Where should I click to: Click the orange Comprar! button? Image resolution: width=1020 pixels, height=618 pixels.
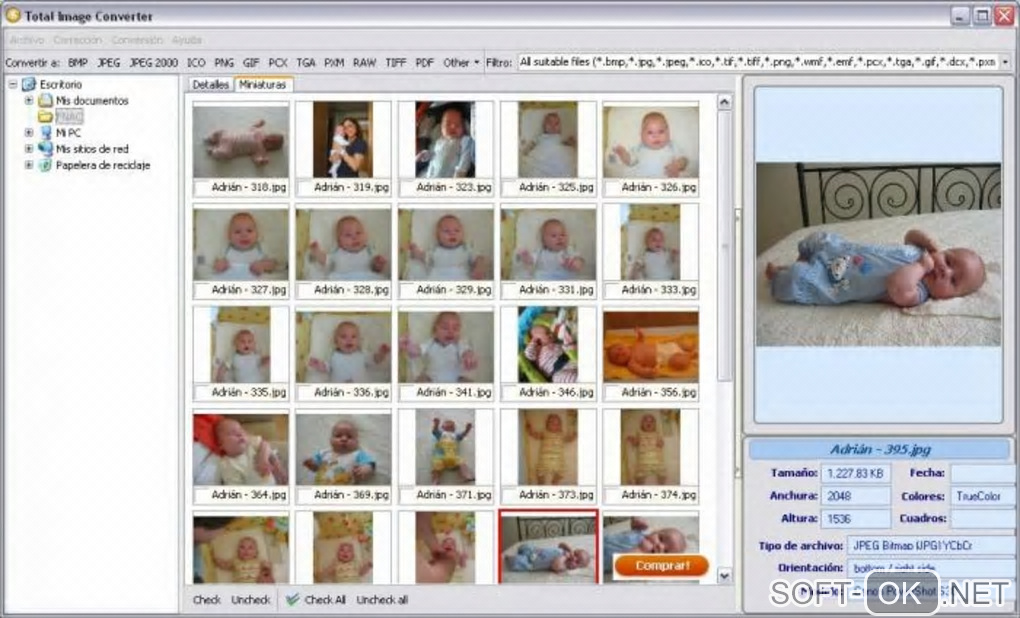(x=662, y=565)
